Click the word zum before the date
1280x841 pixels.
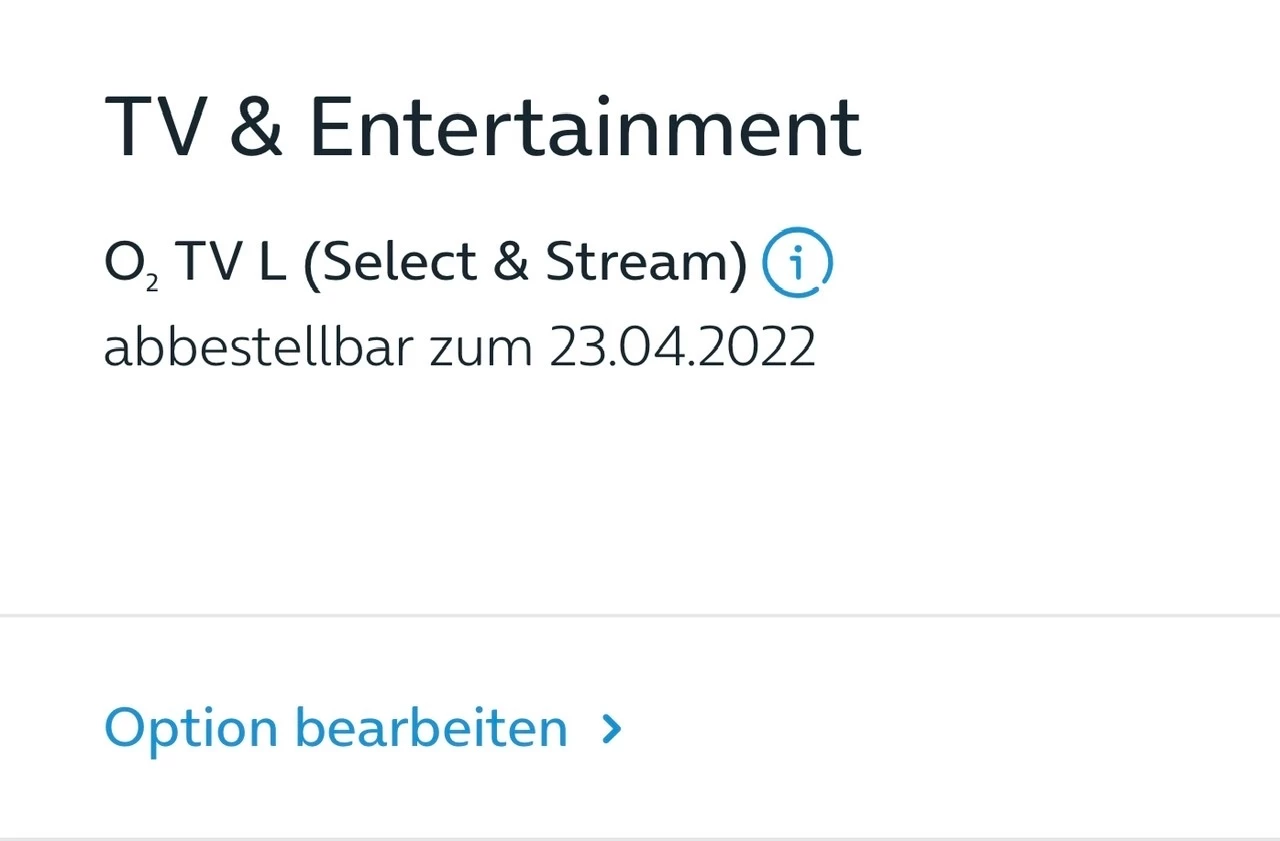480,348
